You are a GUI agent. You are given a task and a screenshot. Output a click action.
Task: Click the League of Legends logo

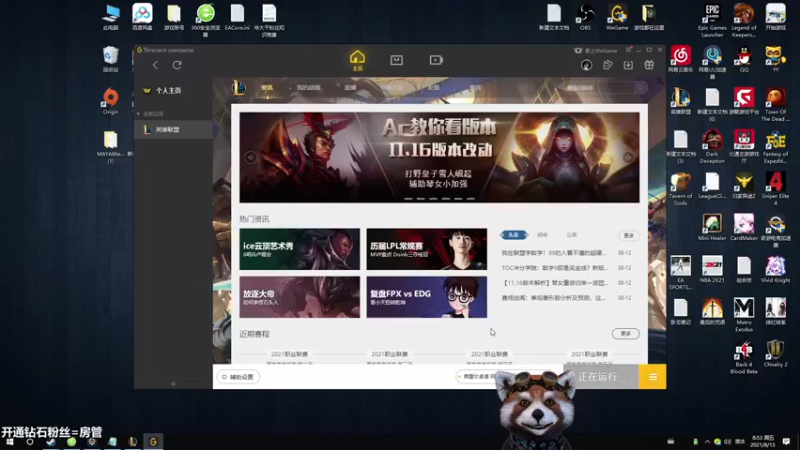pos(239,88)
